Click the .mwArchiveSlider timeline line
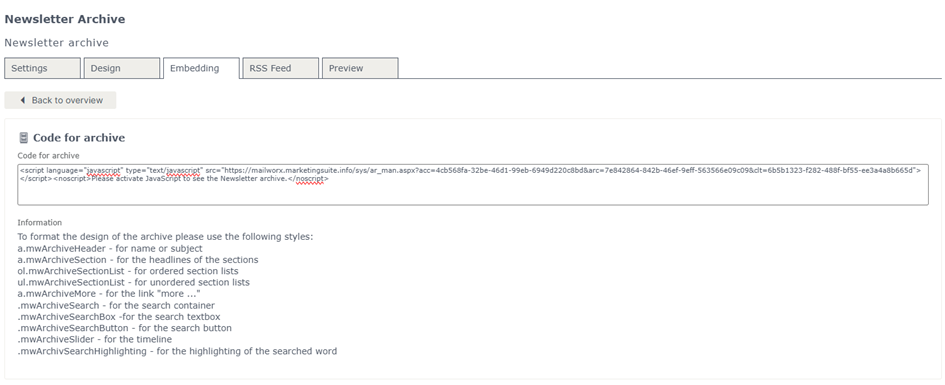945x385 pixels. tap(95, 339)
